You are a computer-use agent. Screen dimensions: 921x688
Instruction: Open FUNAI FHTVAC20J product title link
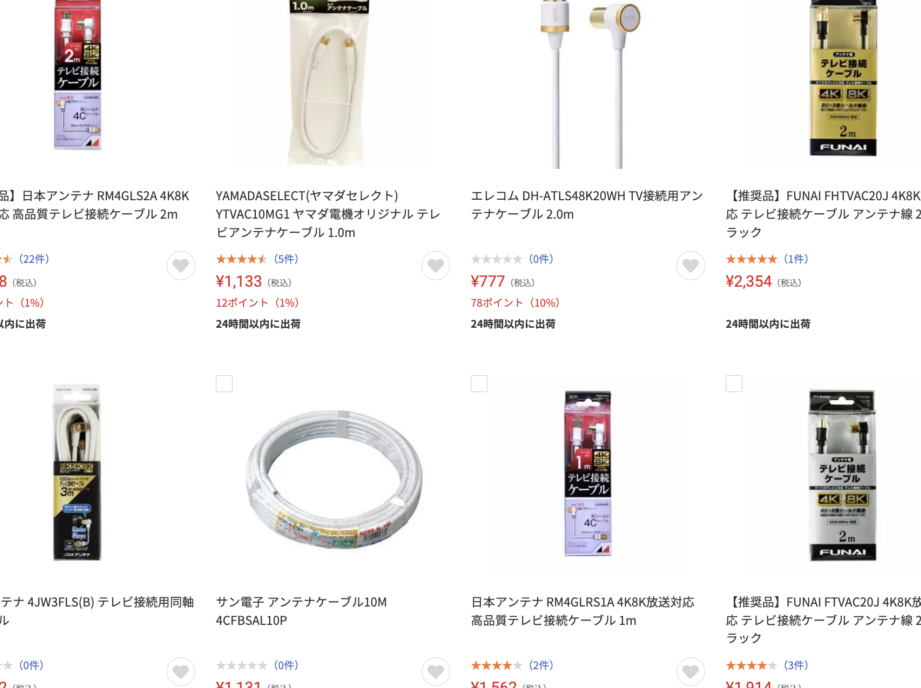click(x=823, y=214)
